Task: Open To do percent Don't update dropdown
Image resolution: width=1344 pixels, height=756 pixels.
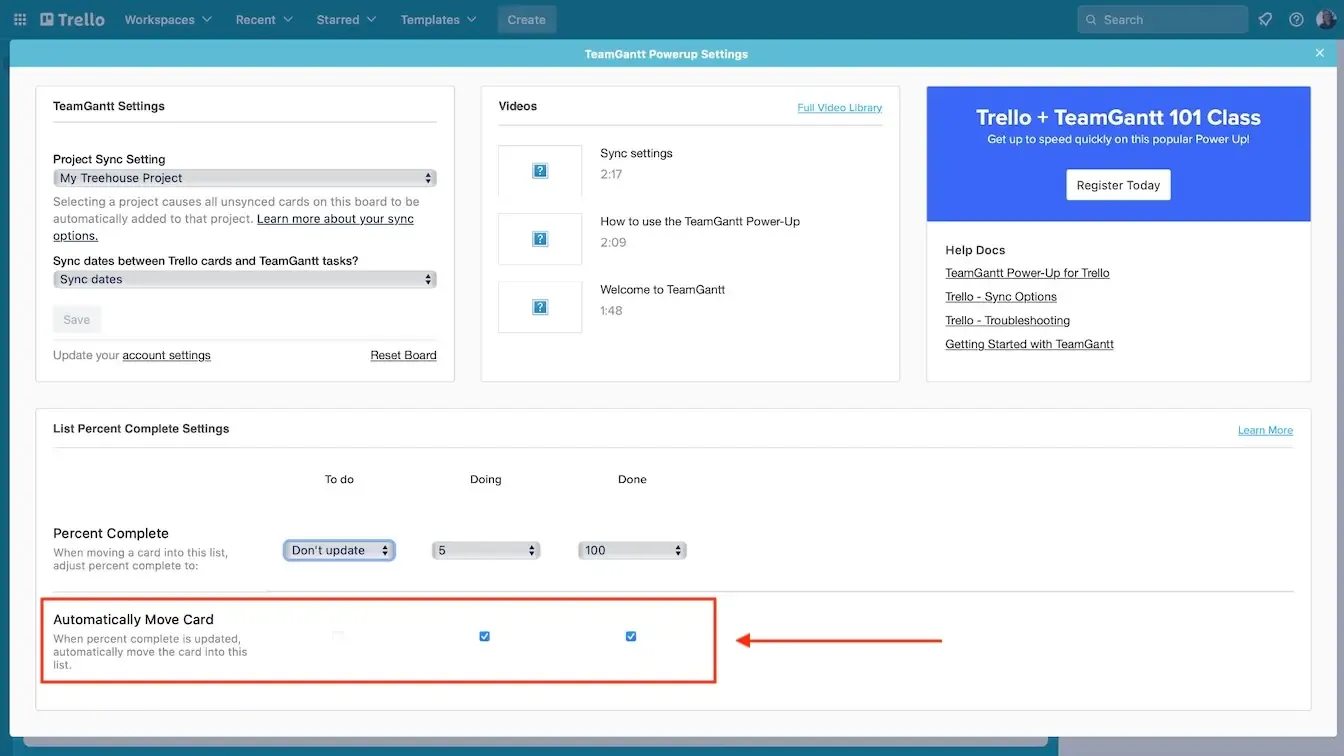Action: click(340, 550)
